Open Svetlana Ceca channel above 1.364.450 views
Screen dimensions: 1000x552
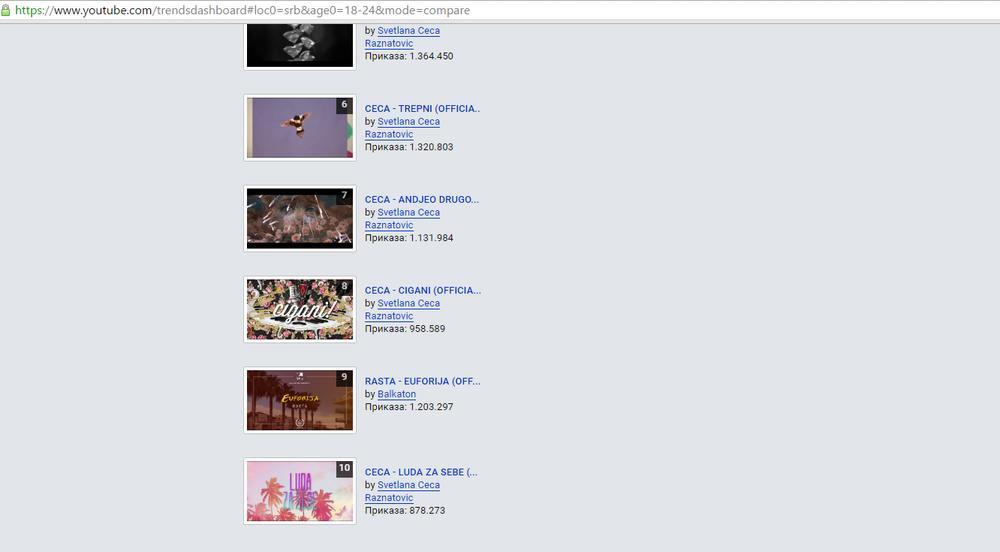click(408, 30)
